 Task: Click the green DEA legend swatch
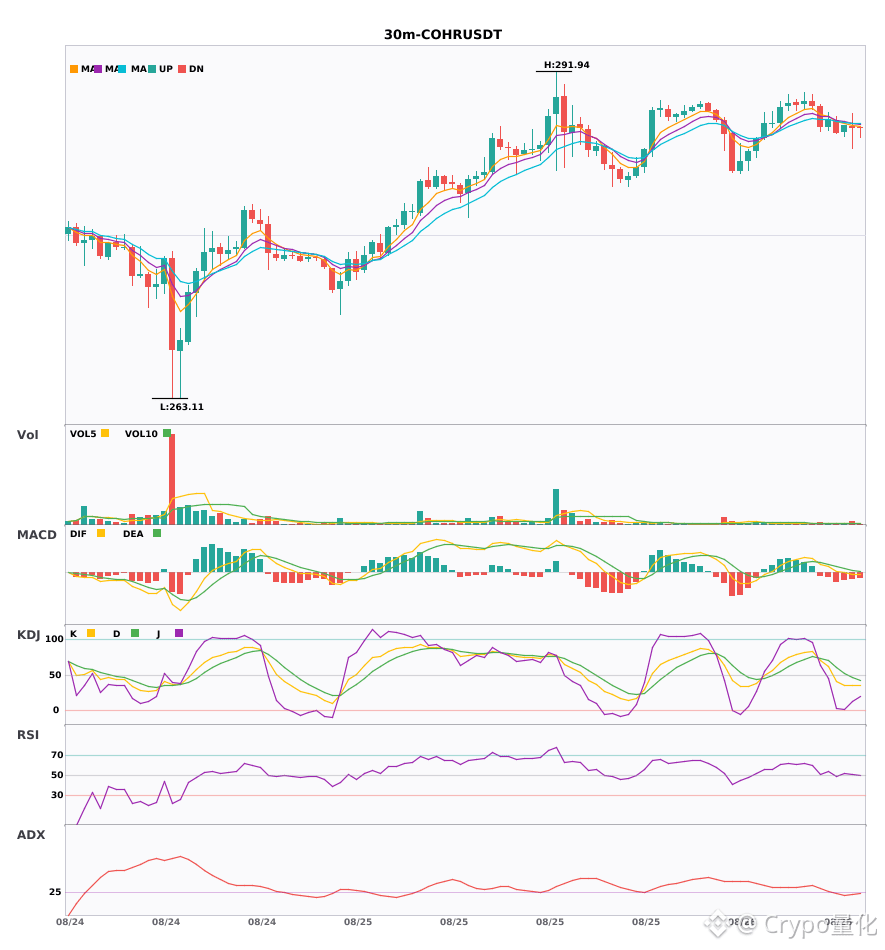[157, 533]
